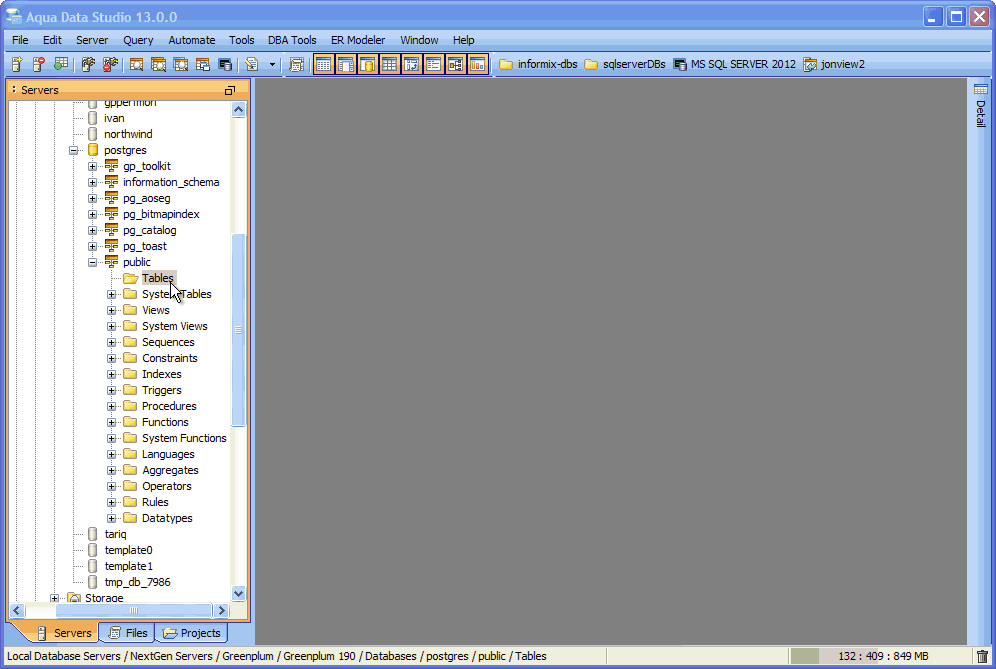996x669 pixels.
Task: Open the Automate menu
Action: (x=192, y=40)
